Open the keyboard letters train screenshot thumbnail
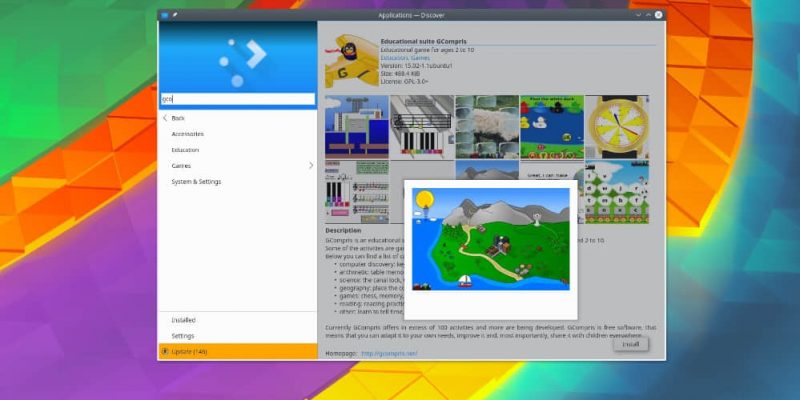Viewport: 800px width, 400px height. coord(617,192)
